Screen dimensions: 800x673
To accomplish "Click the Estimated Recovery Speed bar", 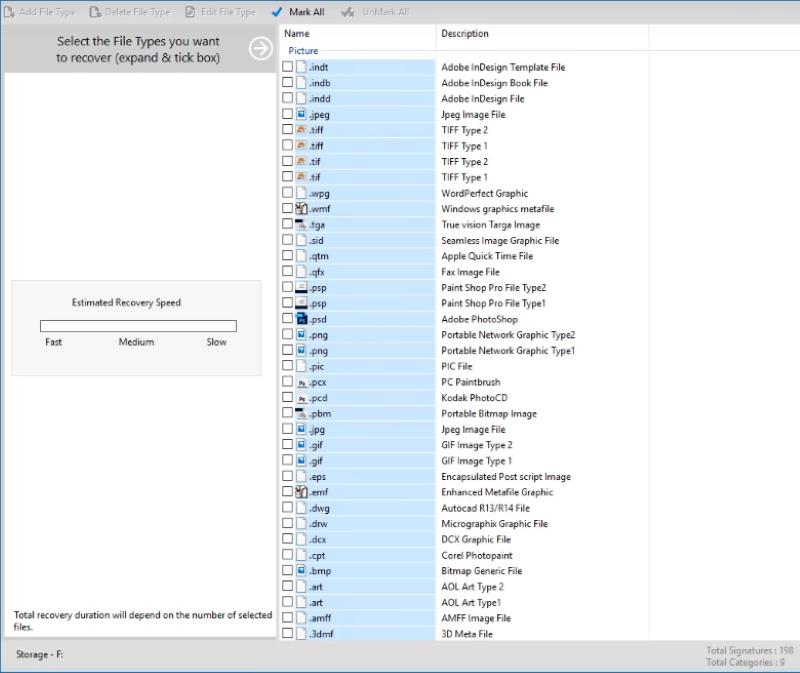I will point(138,326).
